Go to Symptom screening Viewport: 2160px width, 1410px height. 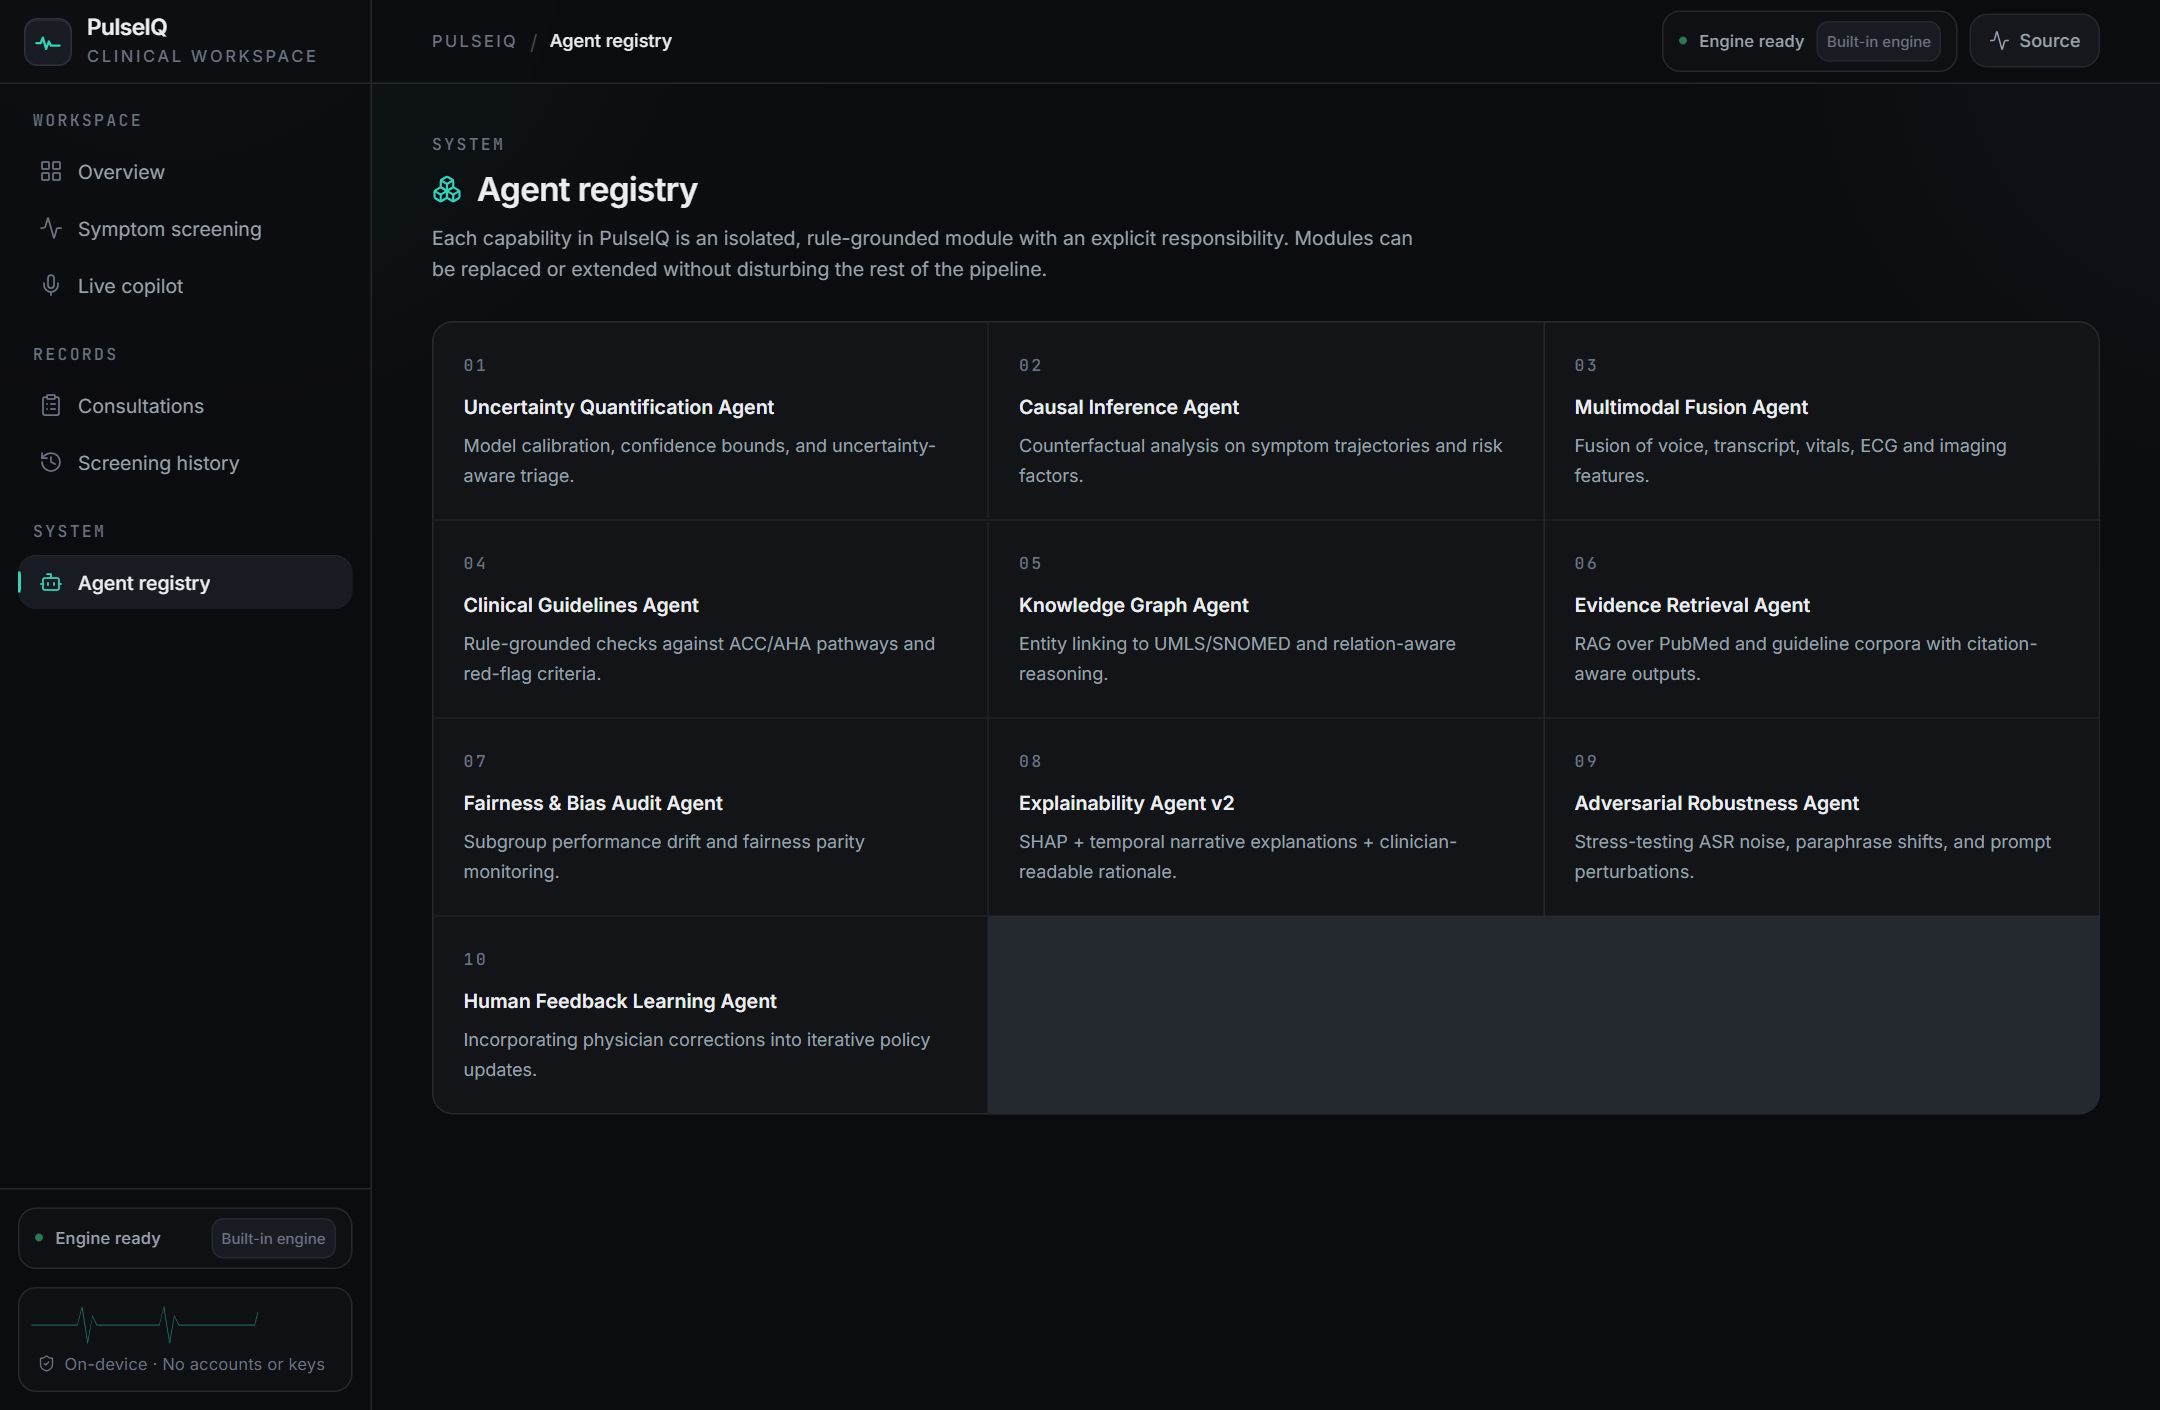[185, 229]
